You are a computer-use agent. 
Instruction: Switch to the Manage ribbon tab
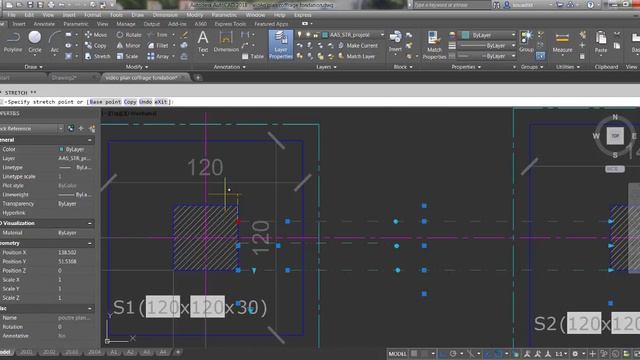pos(126,24)
